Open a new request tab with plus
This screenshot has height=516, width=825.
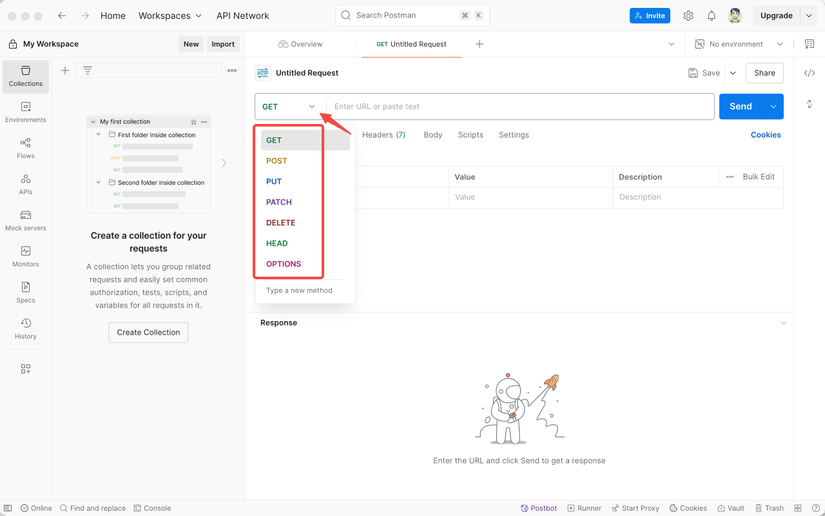click(x=479, y=44)
